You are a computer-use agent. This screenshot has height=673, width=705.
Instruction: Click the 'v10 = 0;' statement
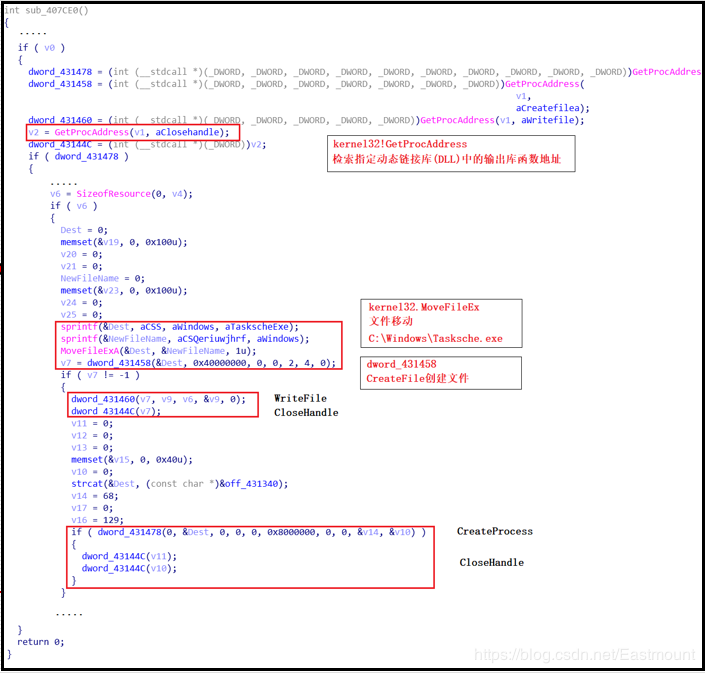click(92, 472)
